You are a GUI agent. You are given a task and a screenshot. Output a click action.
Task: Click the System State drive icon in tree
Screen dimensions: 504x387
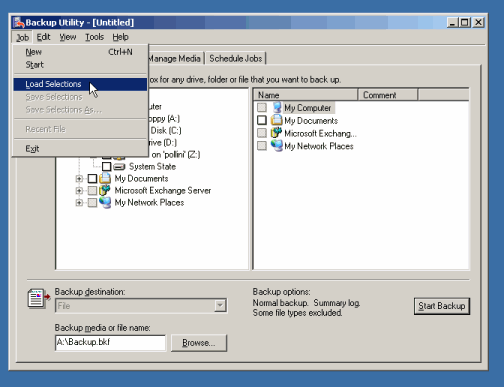coord(119,166)
